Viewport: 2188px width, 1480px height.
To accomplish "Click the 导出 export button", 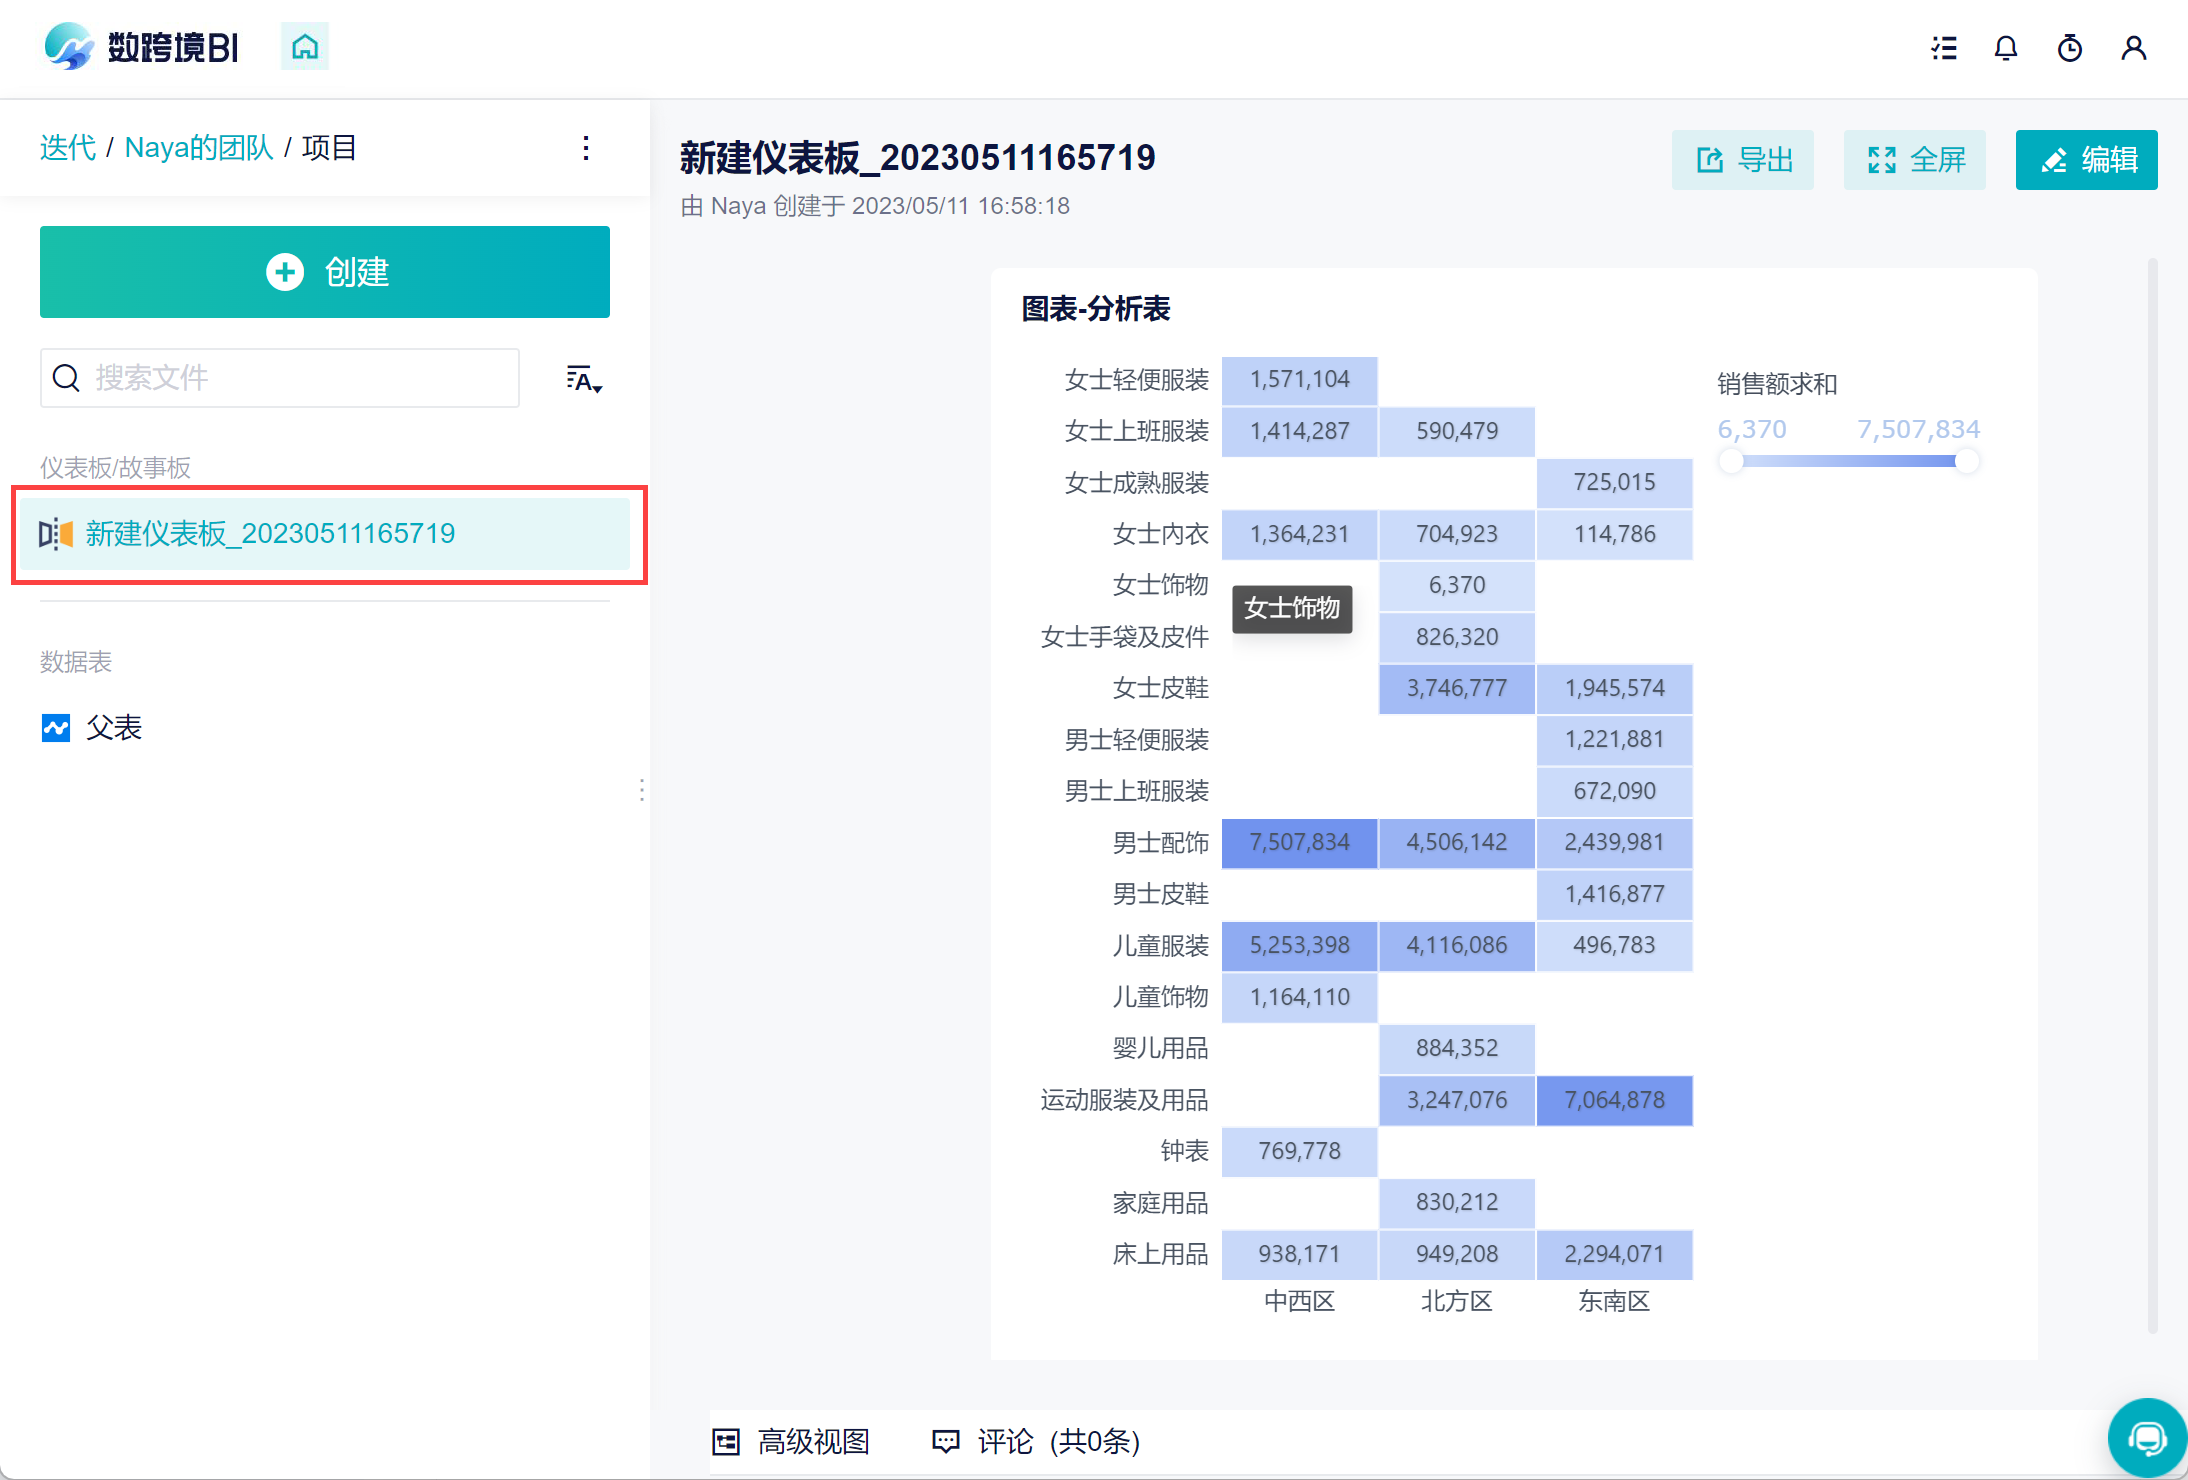I will 1743,160.
